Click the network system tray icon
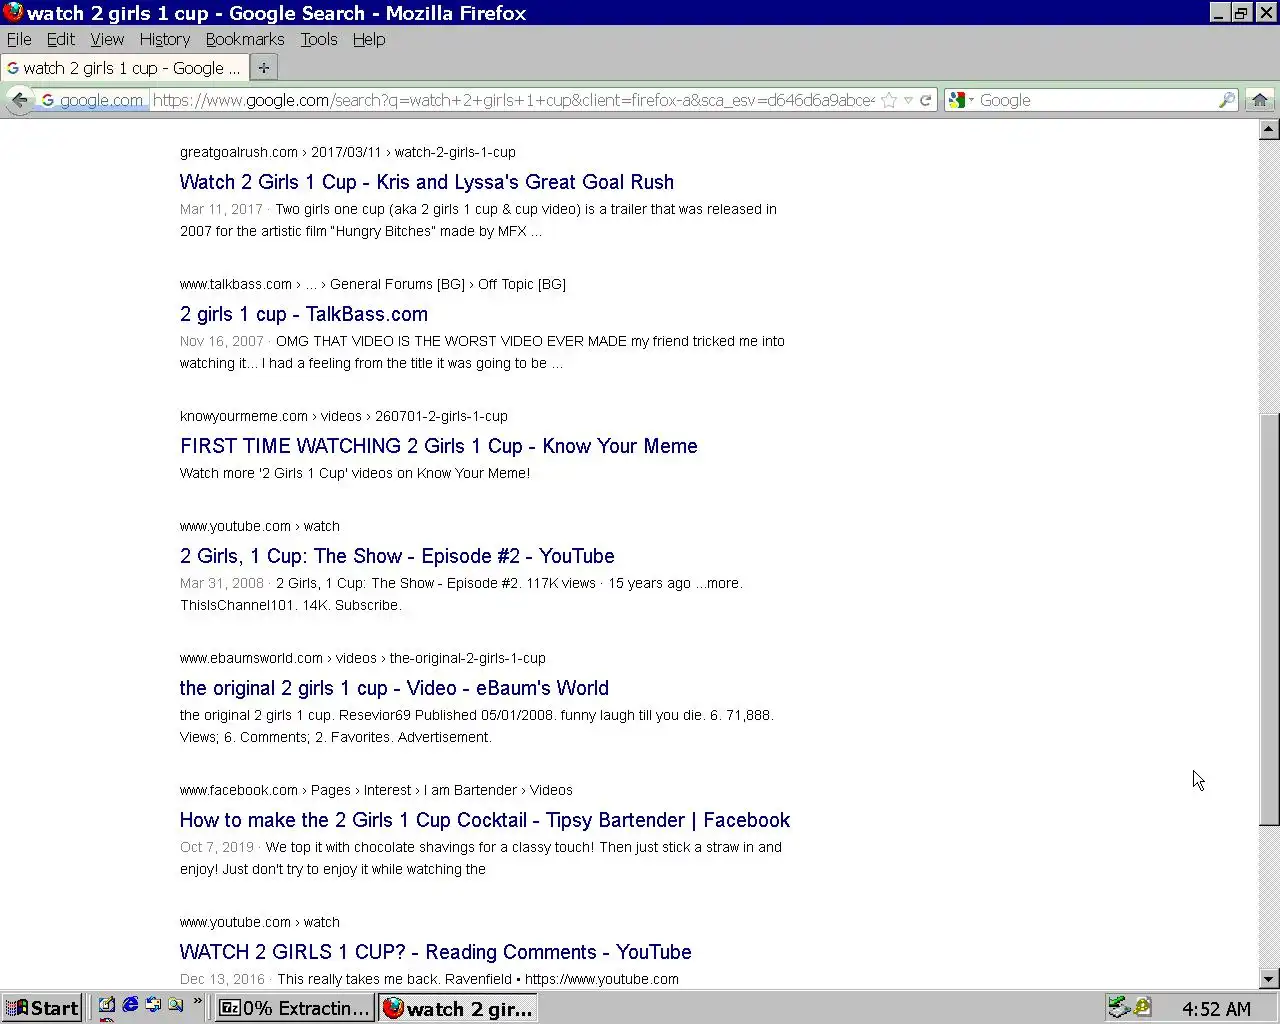 (1119, 1008)
